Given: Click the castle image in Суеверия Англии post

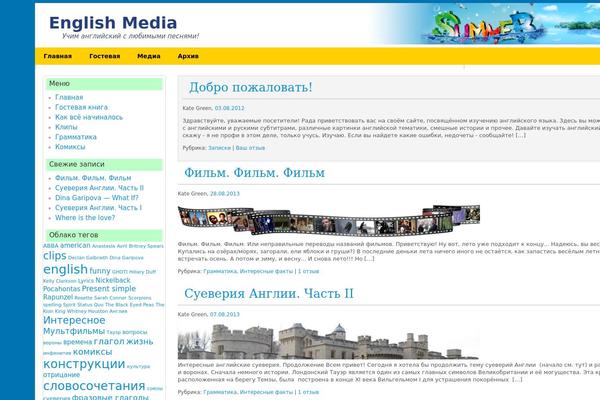Looking at the screenshot, I should click(328, 341).
